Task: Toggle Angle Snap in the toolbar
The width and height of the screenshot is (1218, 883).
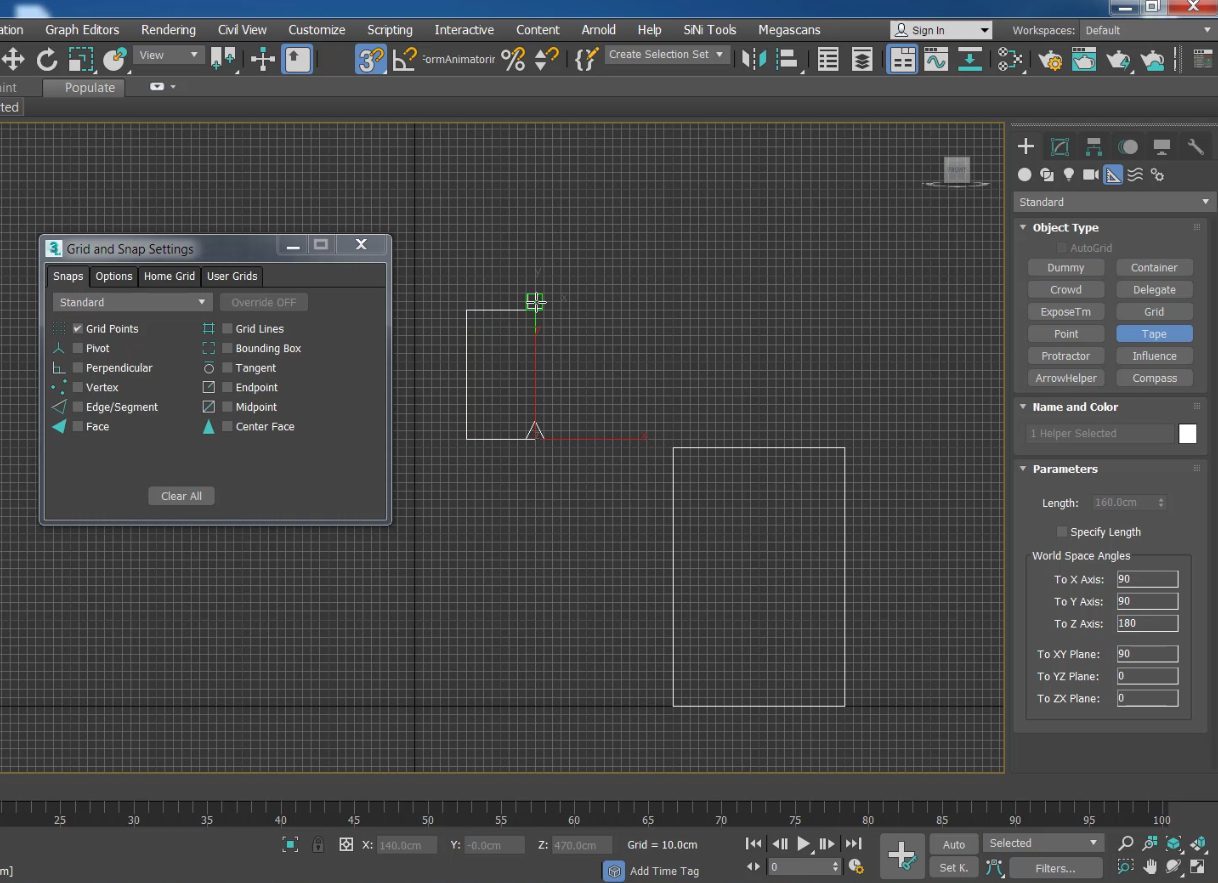Action: (x=404, y=60)
